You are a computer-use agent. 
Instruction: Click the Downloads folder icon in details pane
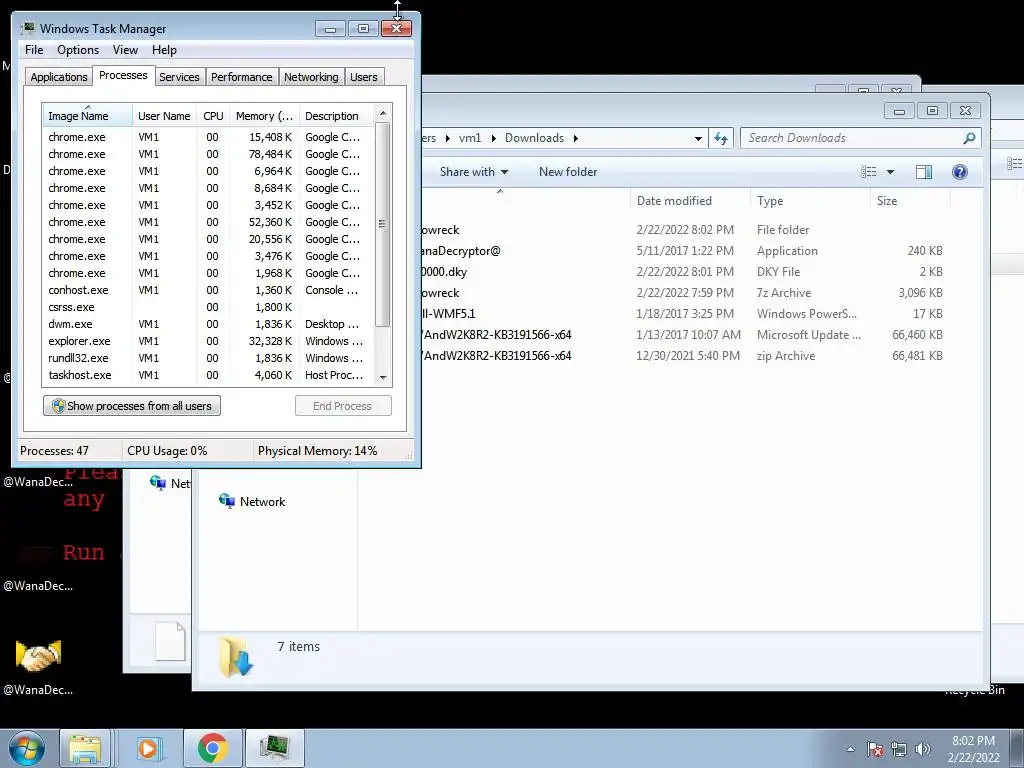(x=236, y=656)
